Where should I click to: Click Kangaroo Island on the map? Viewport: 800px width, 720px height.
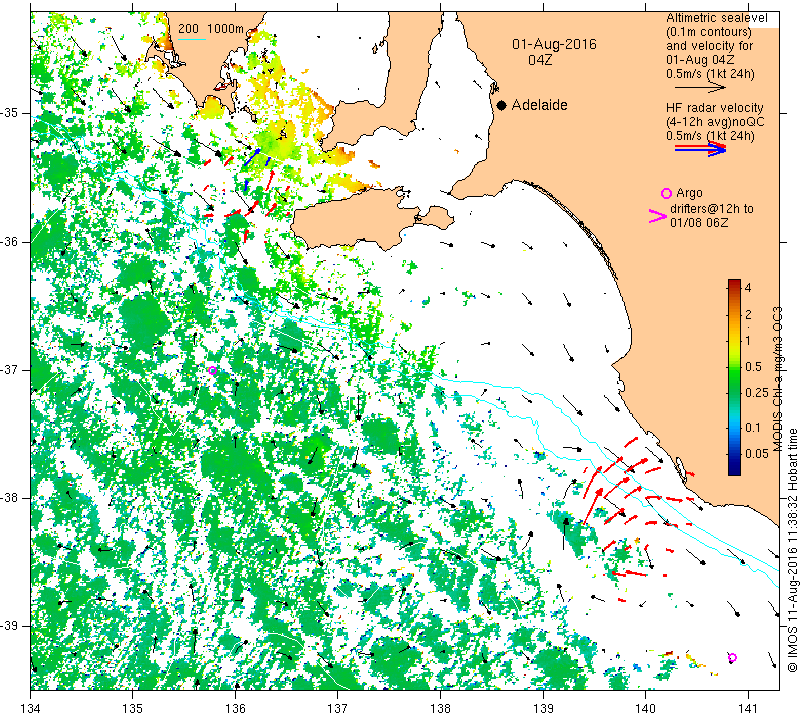[357, 219]
